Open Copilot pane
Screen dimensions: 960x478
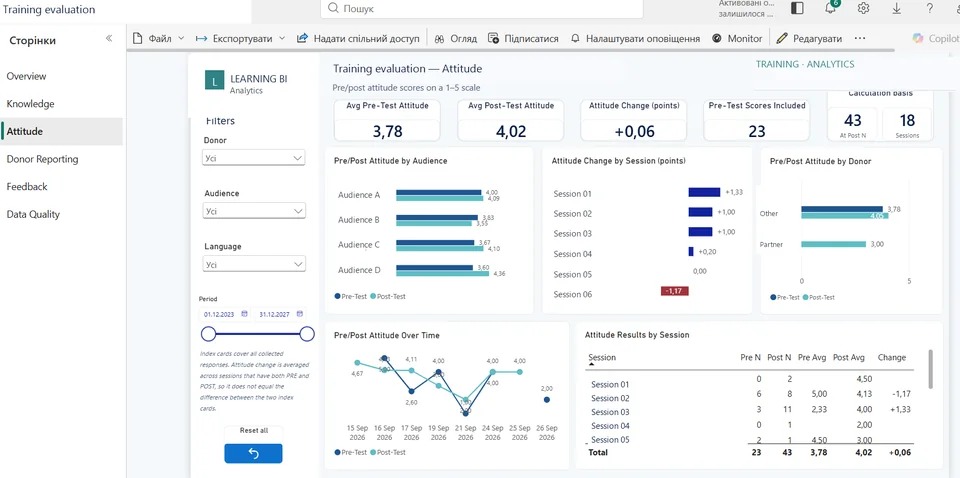[935, 38]
